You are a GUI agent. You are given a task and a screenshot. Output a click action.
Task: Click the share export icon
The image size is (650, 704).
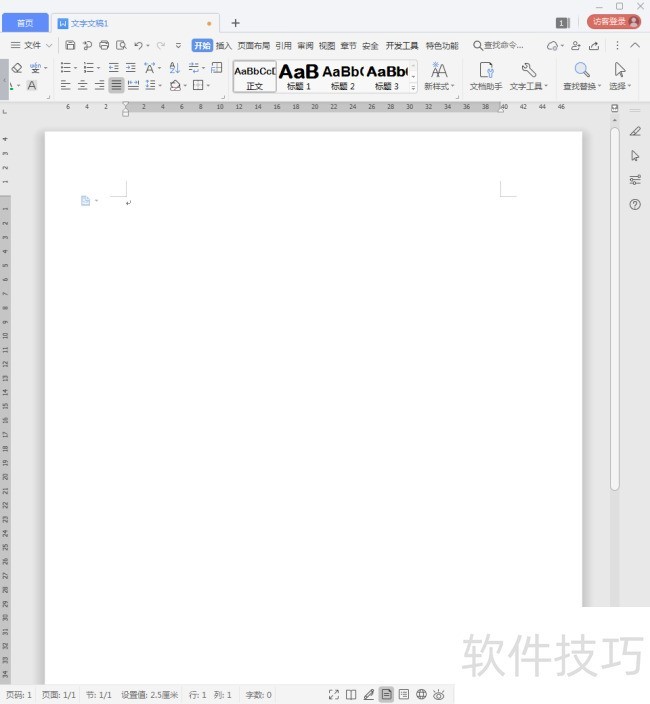[x=594, y=45]
